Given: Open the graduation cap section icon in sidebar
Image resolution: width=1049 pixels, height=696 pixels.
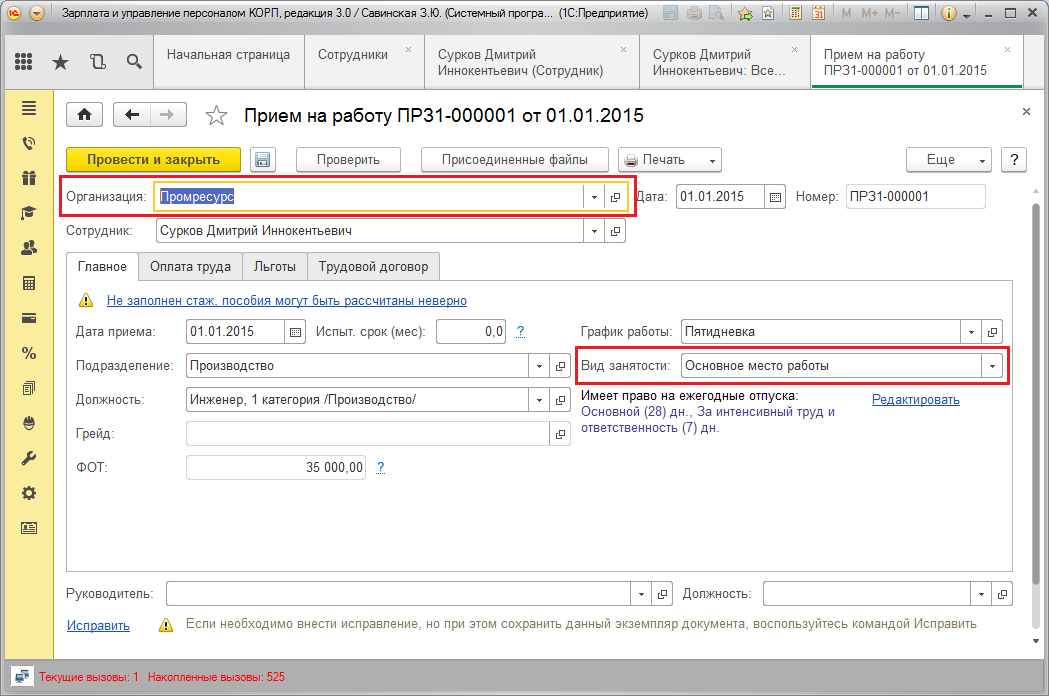Looking at the screenshot, I should tap(29, 213).
